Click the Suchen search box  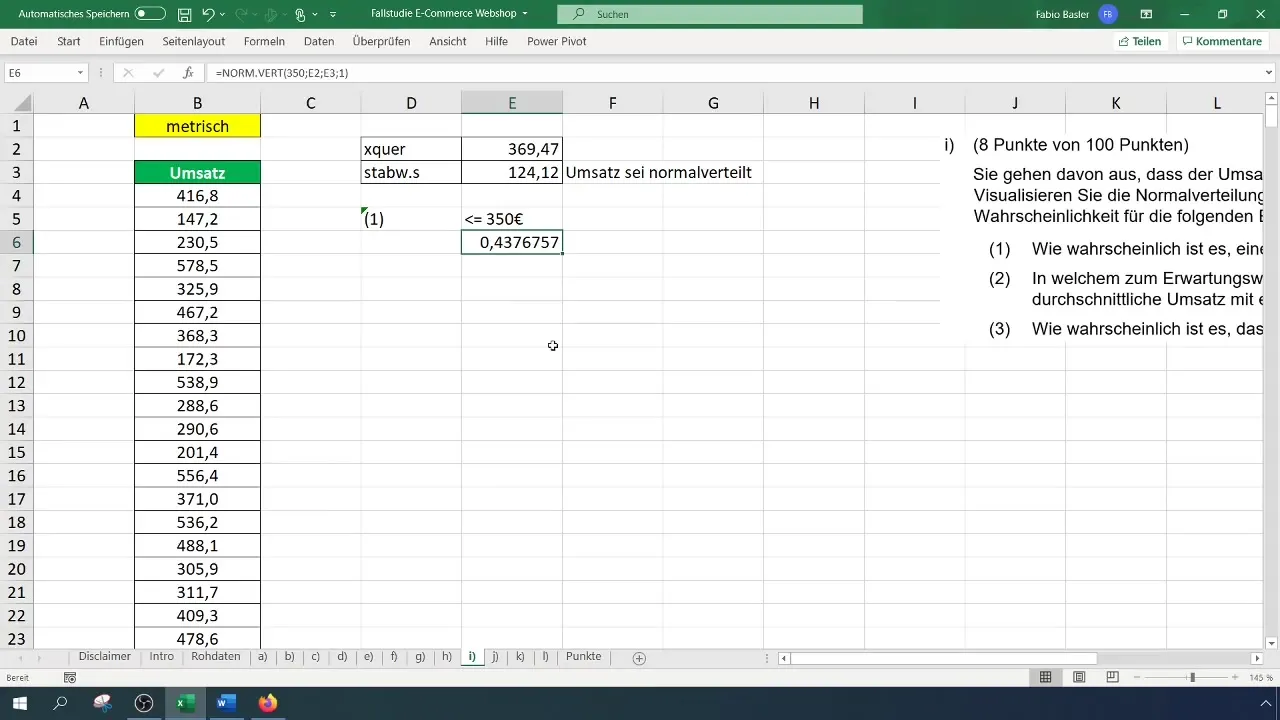709,14
